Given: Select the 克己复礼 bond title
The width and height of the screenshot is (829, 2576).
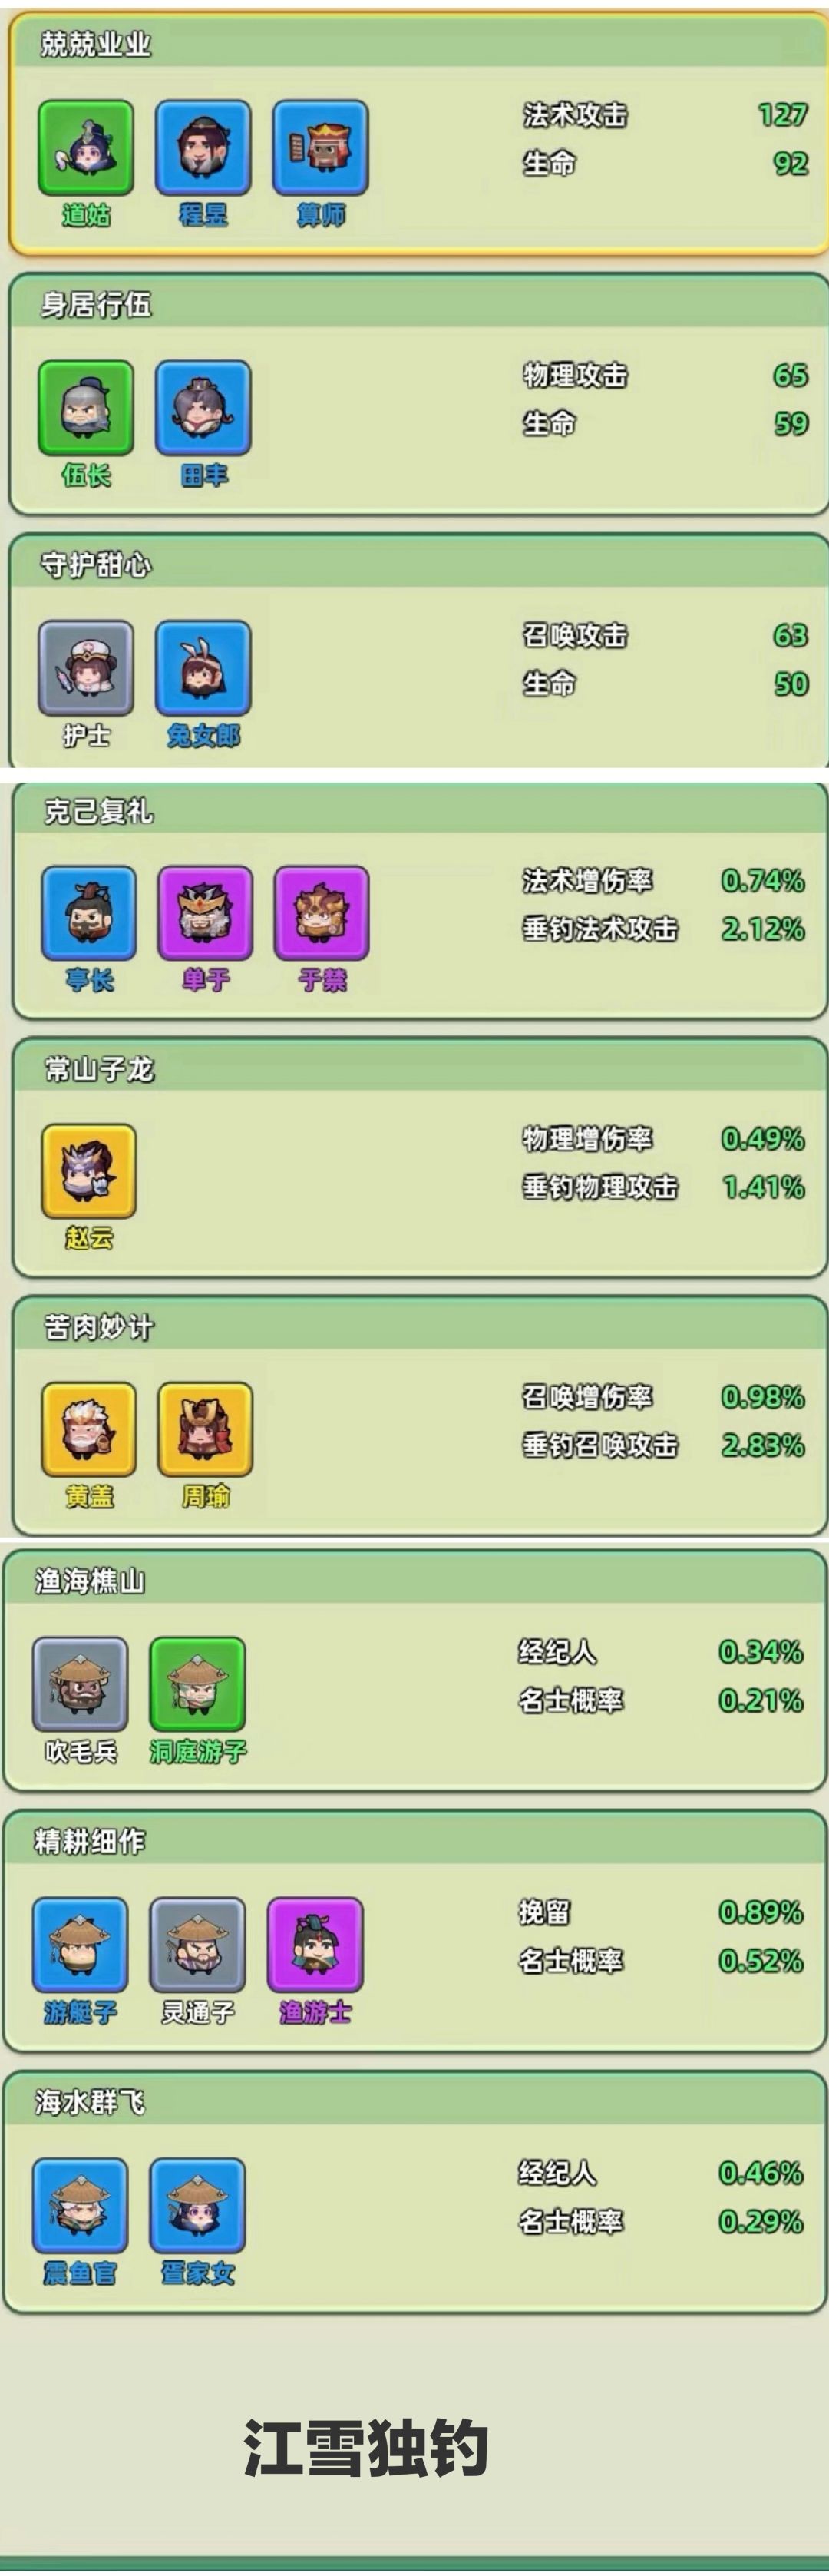Looking at the screenshot, I should (99, 811).
